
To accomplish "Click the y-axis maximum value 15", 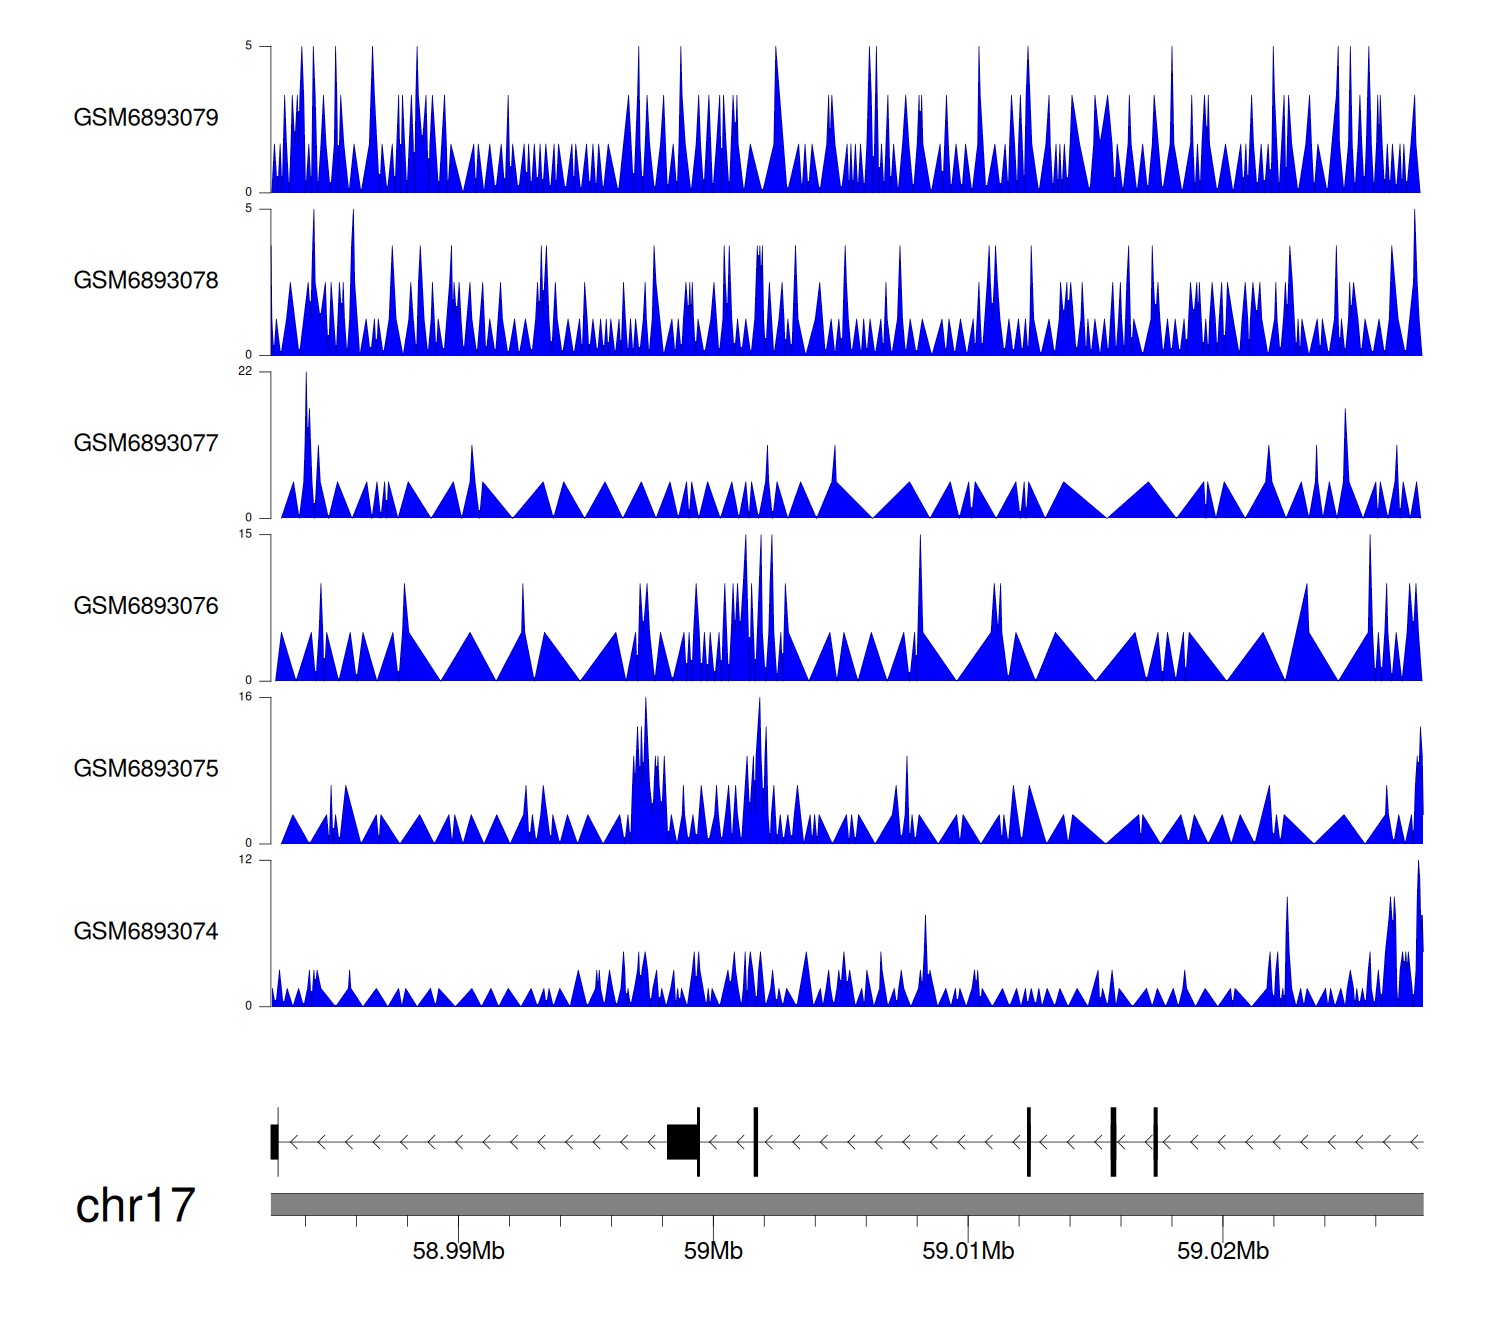I will click(245, 534).
